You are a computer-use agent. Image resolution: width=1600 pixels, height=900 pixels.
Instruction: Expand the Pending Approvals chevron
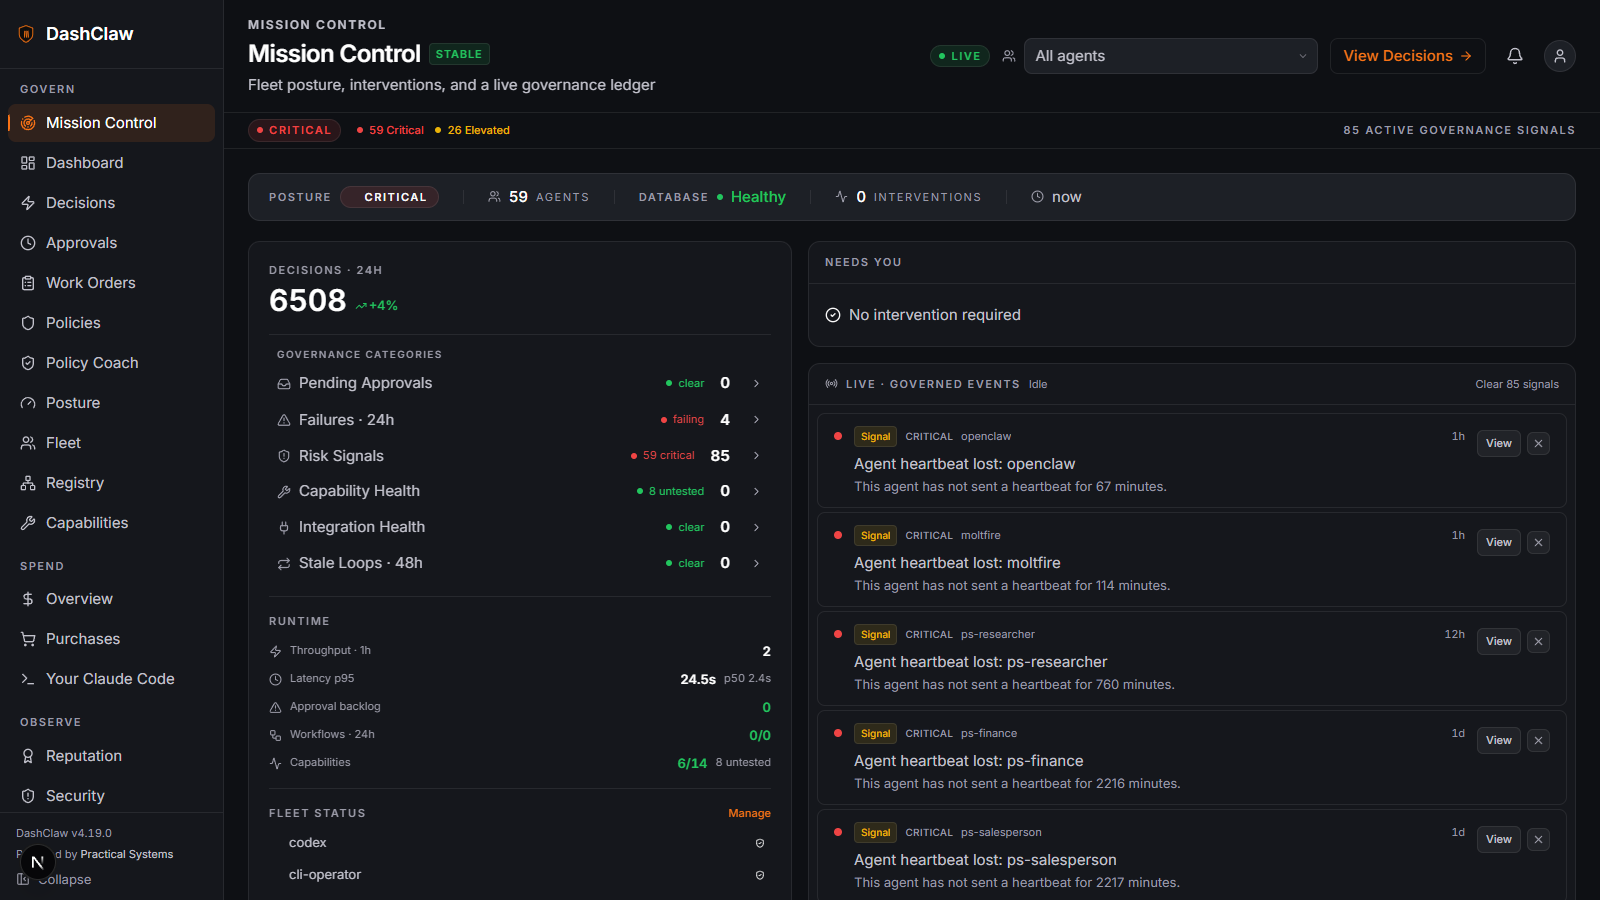756,383
